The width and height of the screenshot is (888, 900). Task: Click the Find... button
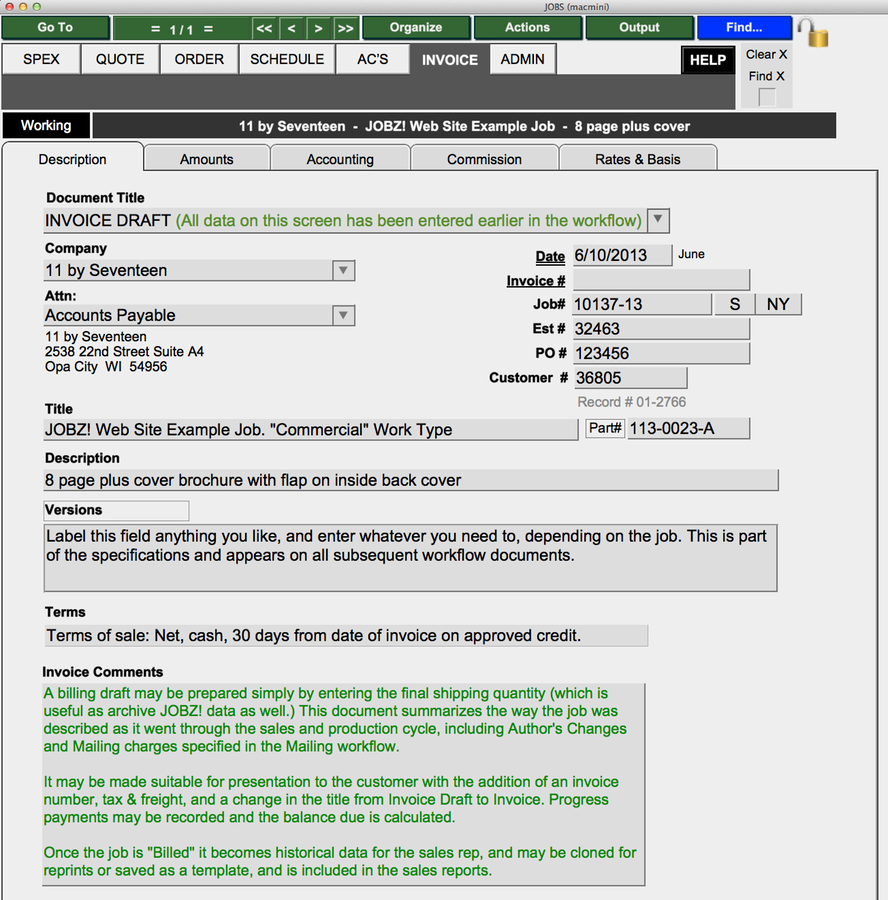point(744,28)
